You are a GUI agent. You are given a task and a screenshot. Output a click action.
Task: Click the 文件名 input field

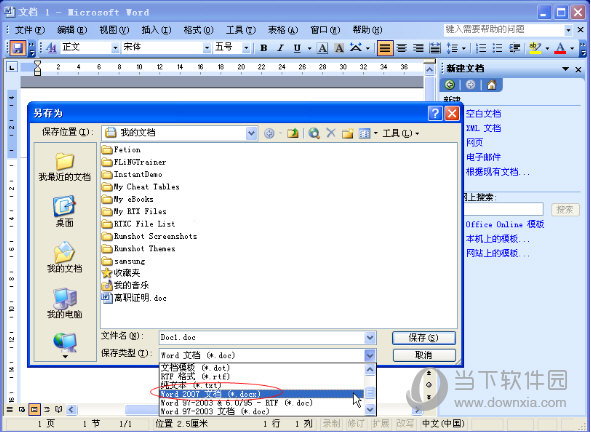(x=262, y=337)
